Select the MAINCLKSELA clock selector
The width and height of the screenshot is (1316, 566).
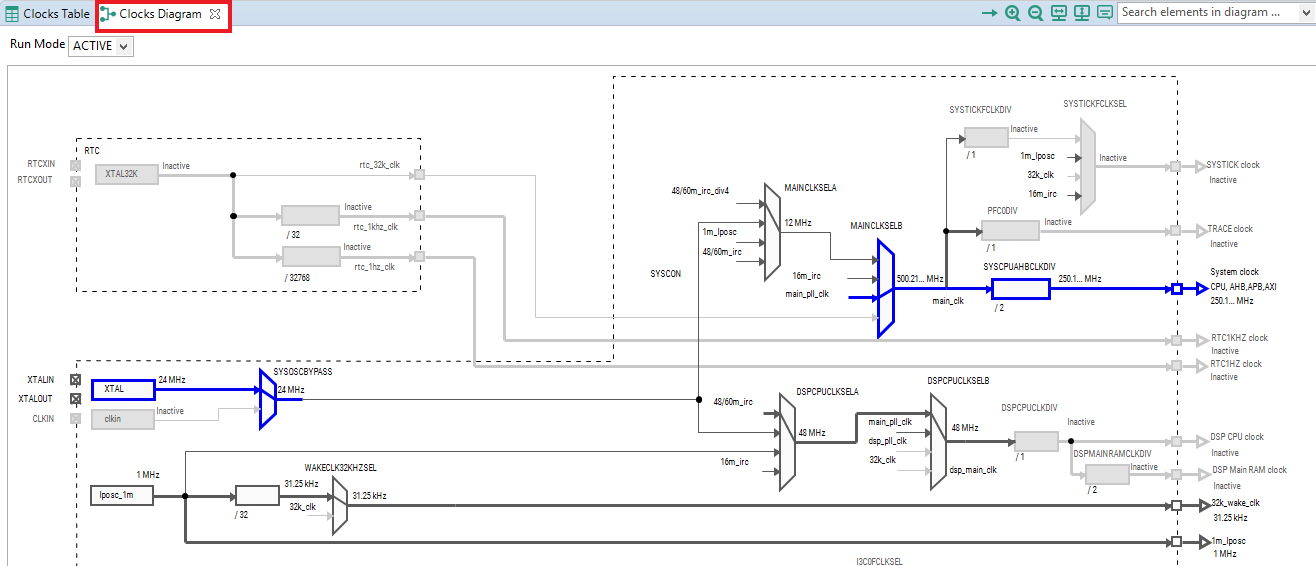click(771, 232)
